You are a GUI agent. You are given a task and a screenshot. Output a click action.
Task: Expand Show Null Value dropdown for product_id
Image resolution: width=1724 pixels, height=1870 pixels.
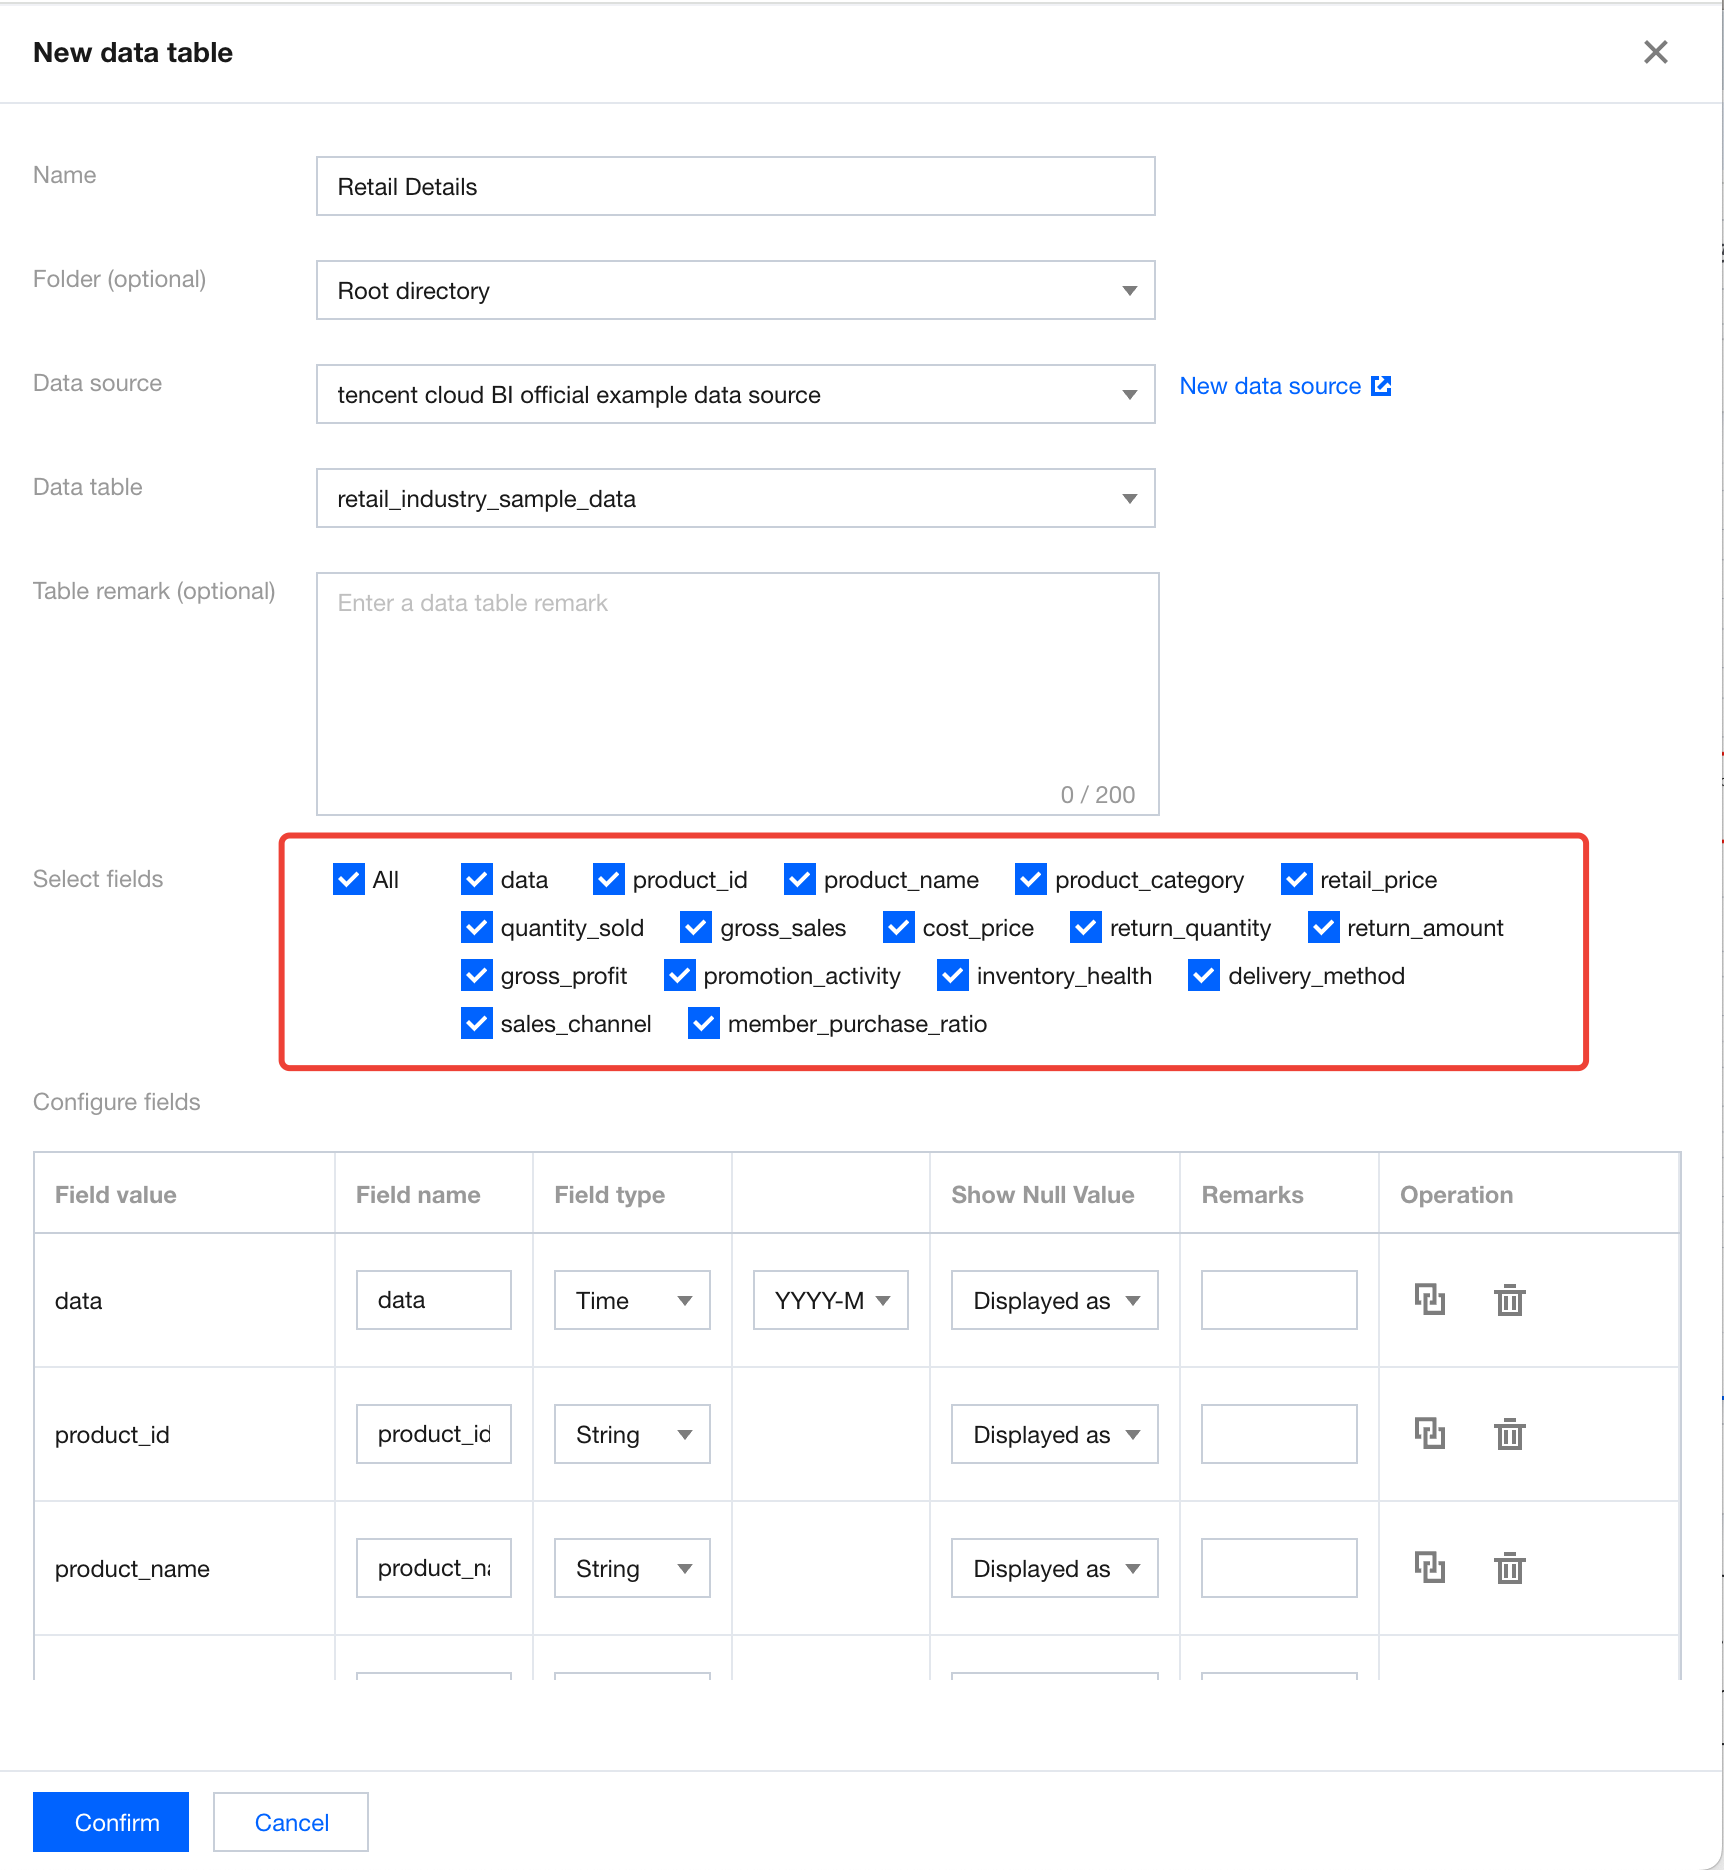point(1054,1434)
